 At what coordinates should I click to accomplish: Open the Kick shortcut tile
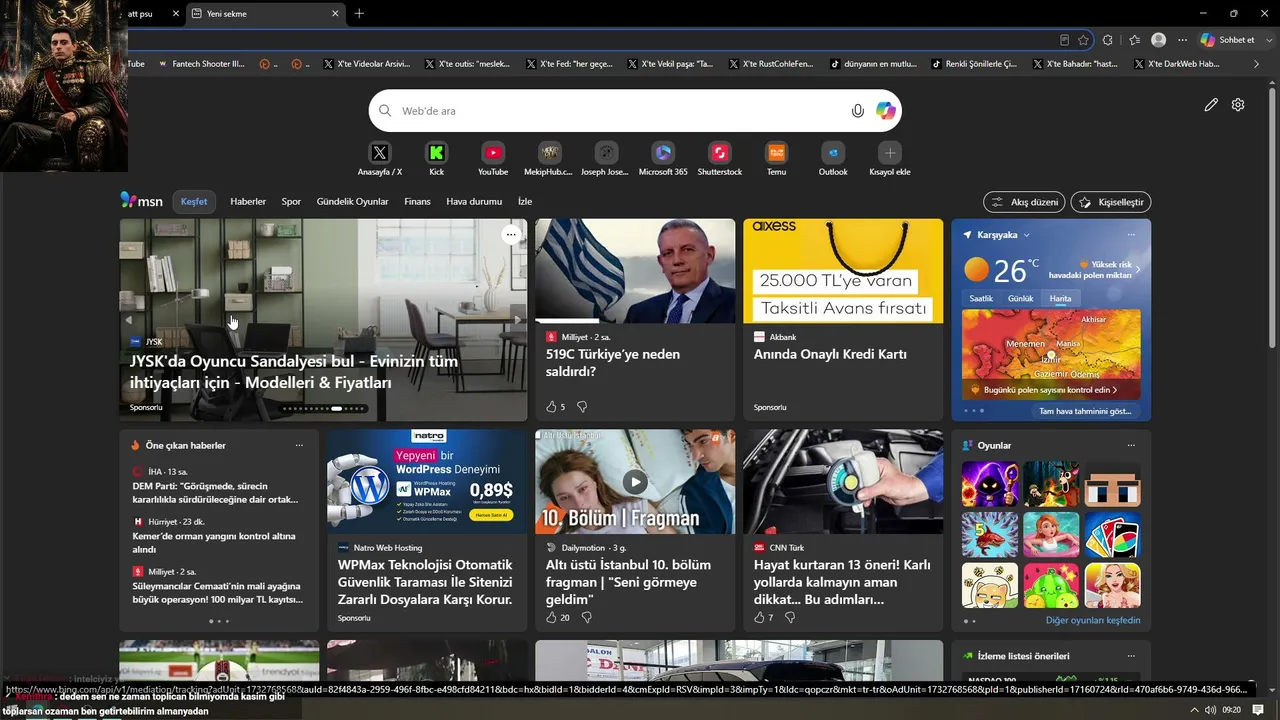pos(436,158)
